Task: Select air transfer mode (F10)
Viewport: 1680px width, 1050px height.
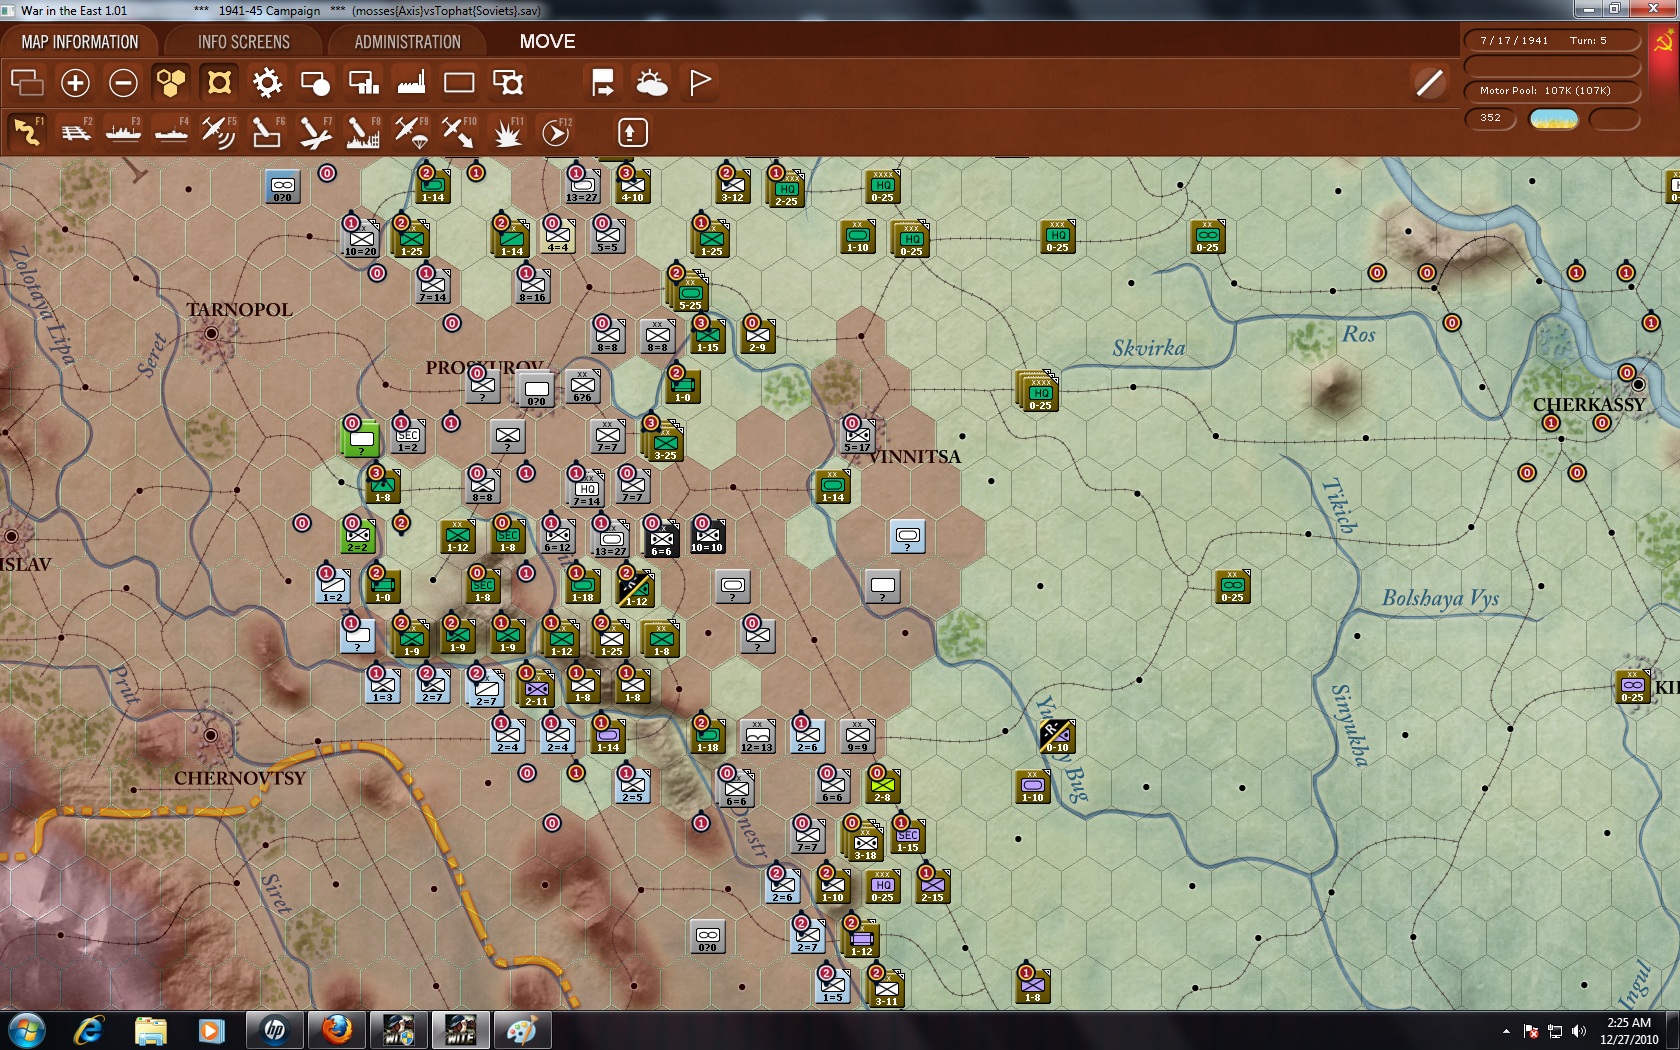Action: (459, 132)
